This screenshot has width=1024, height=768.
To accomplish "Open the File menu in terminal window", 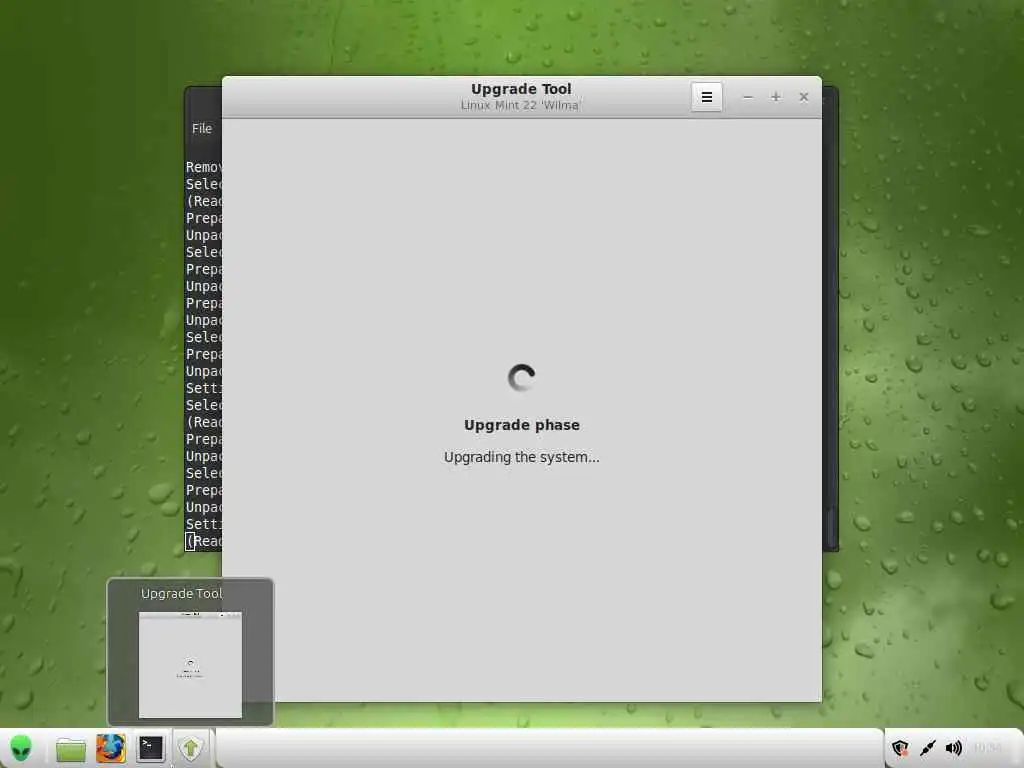I will [x=202, y=129].
